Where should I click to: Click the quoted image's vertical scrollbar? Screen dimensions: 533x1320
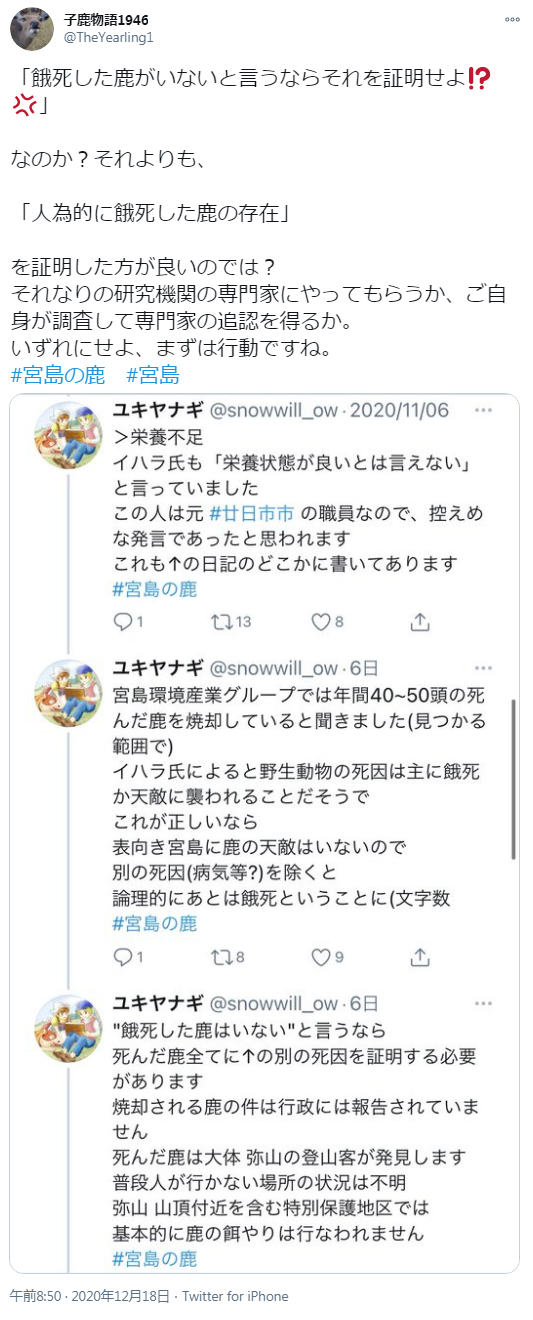[513, 780]
